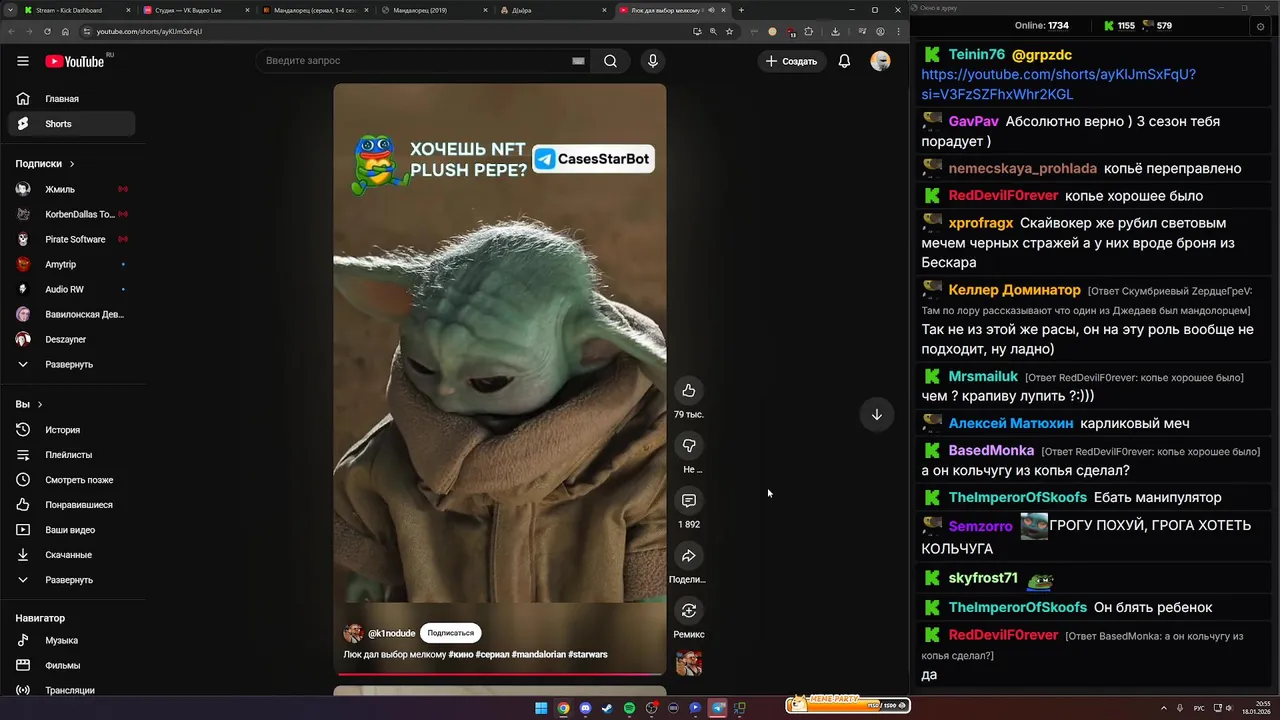Expand the Подписки section chevron
Image resolution: width=1280 pixels, height=720 pixels.
(x=72, y=164)
